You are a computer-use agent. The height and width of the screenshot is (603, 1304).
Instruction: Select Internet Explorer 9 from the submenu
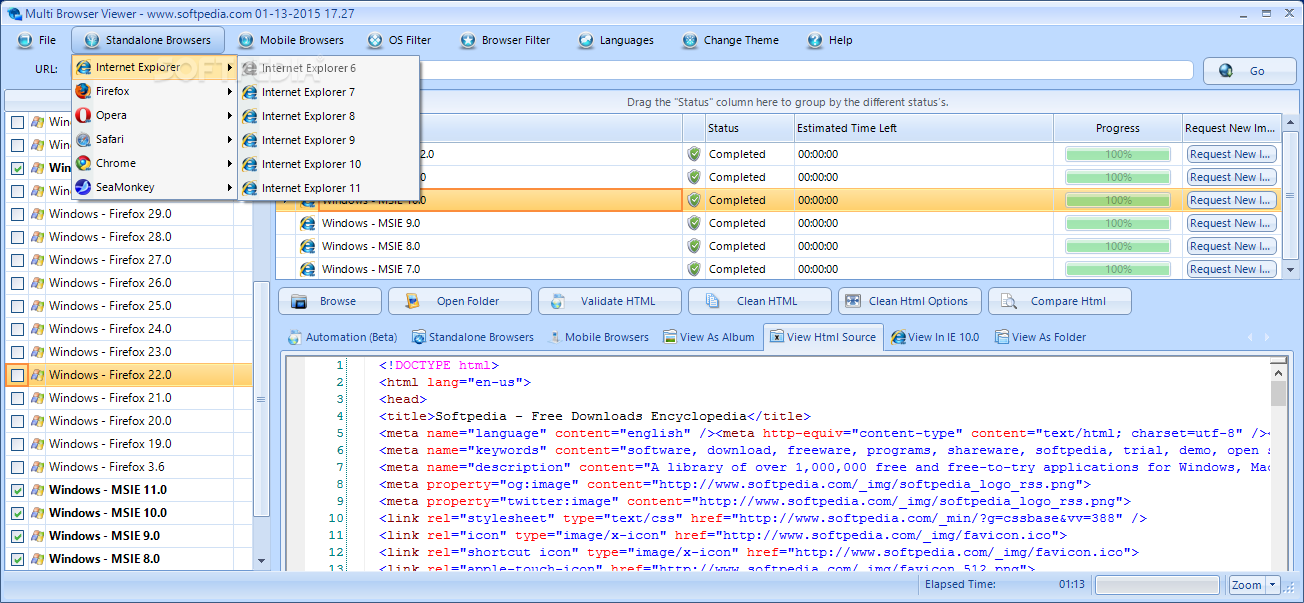(x=327, y=140)
